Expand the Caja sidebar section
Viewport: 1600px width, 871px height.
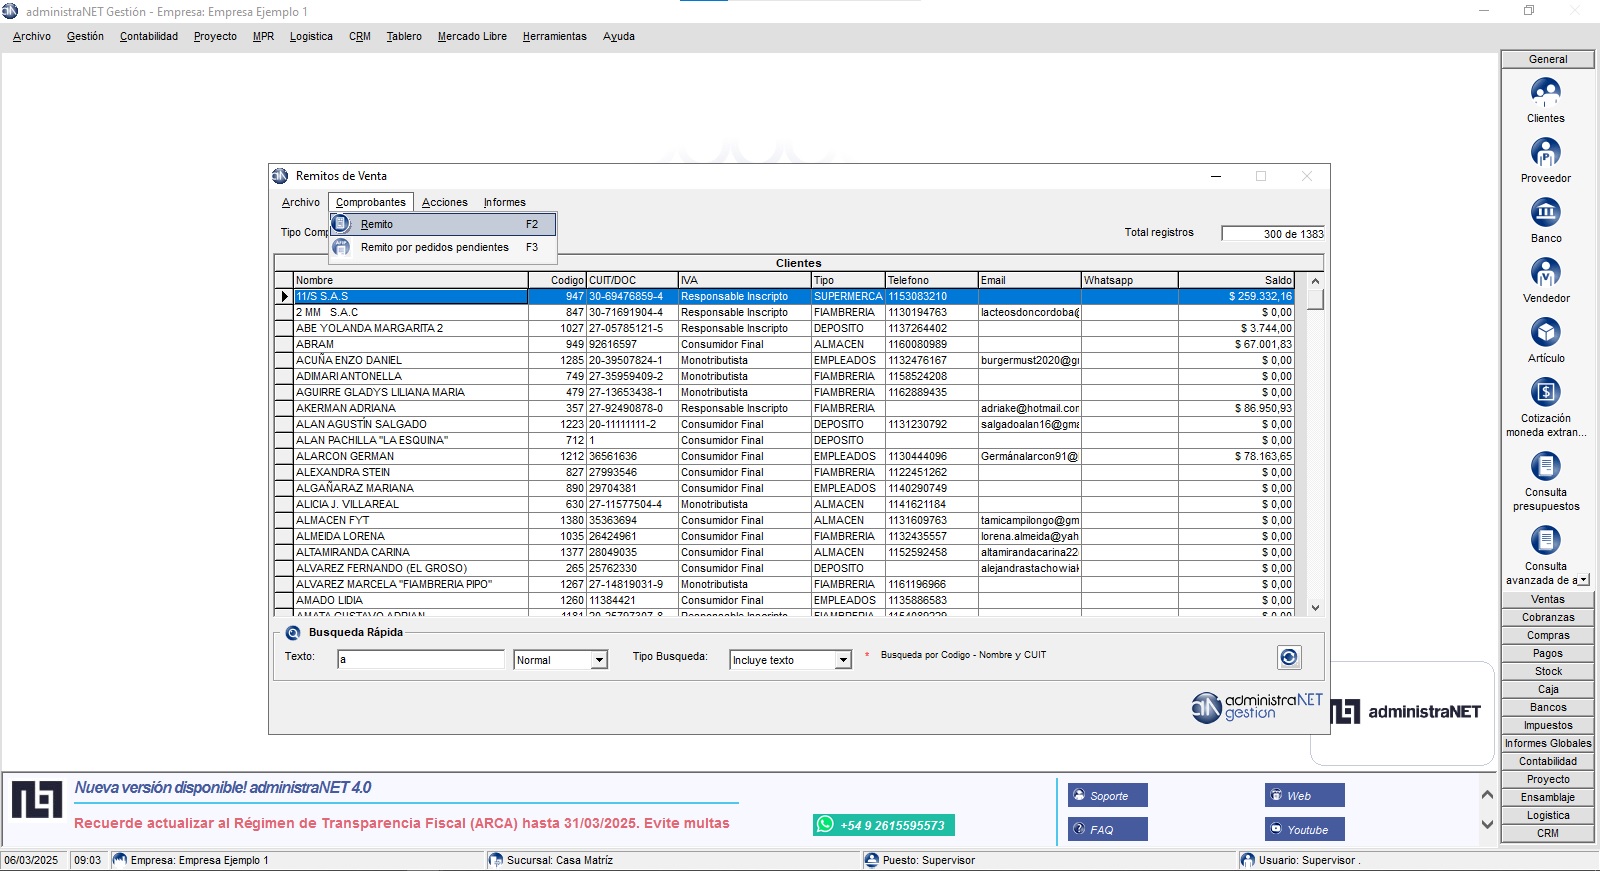(x=1548, y=690)
